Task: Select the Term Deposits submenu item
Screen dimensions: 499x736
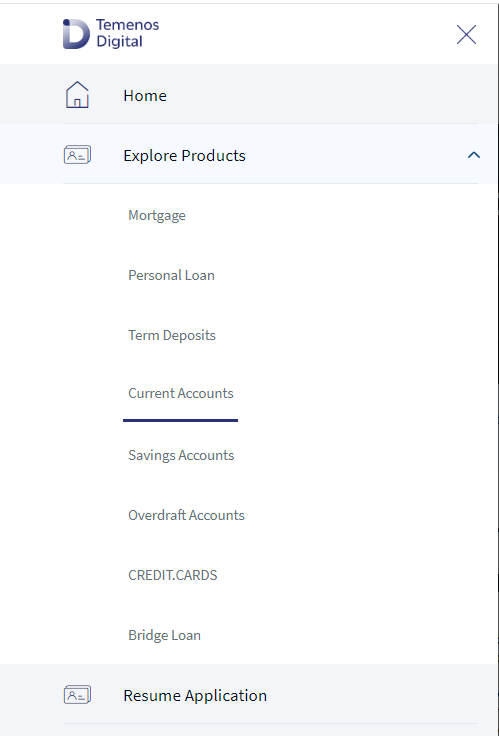Action: (x=172, y=335)
